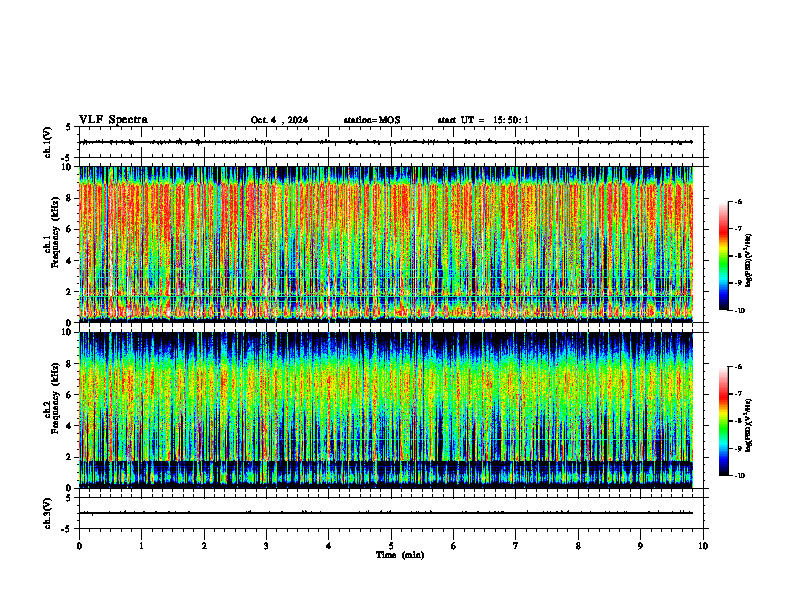Click the "-9" tick on ch.1 colorbar

pyautogui.click(x=738, y=283)
